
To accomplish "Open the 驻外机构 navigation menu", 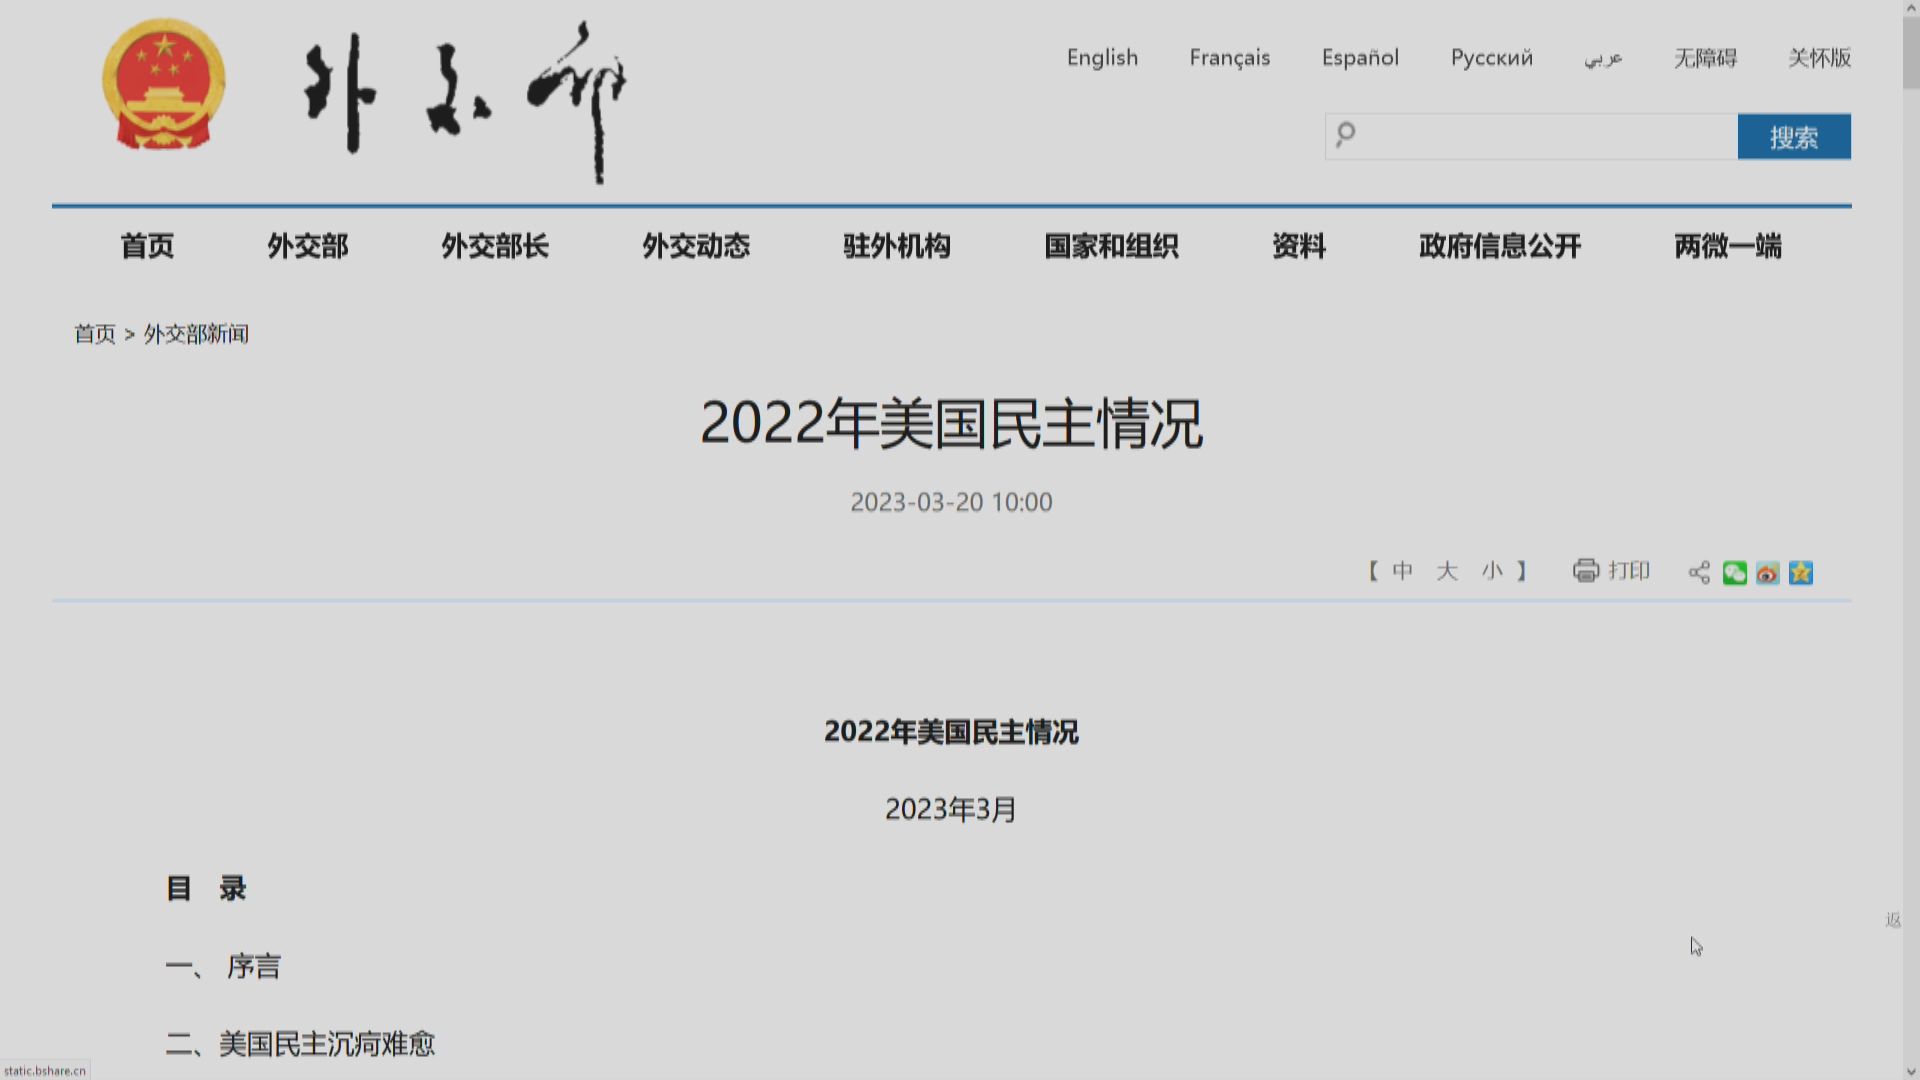I will point(897,247).
